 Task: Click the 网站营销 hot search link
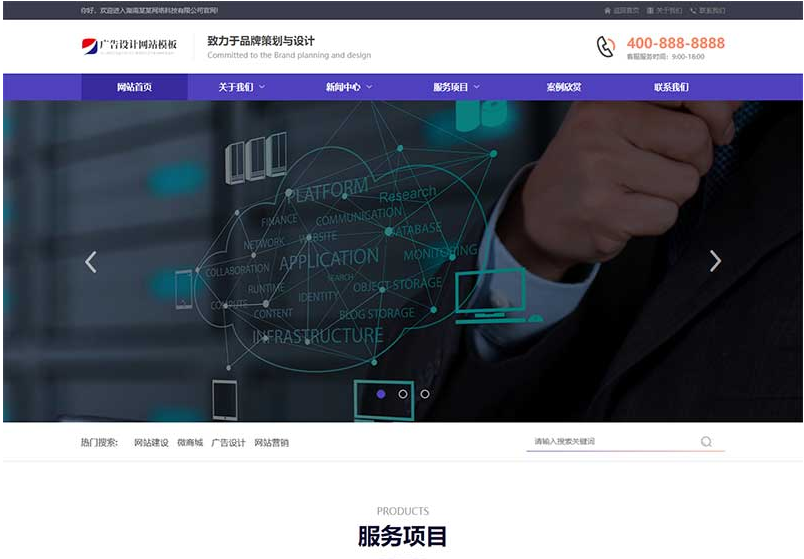click(272, 443)
